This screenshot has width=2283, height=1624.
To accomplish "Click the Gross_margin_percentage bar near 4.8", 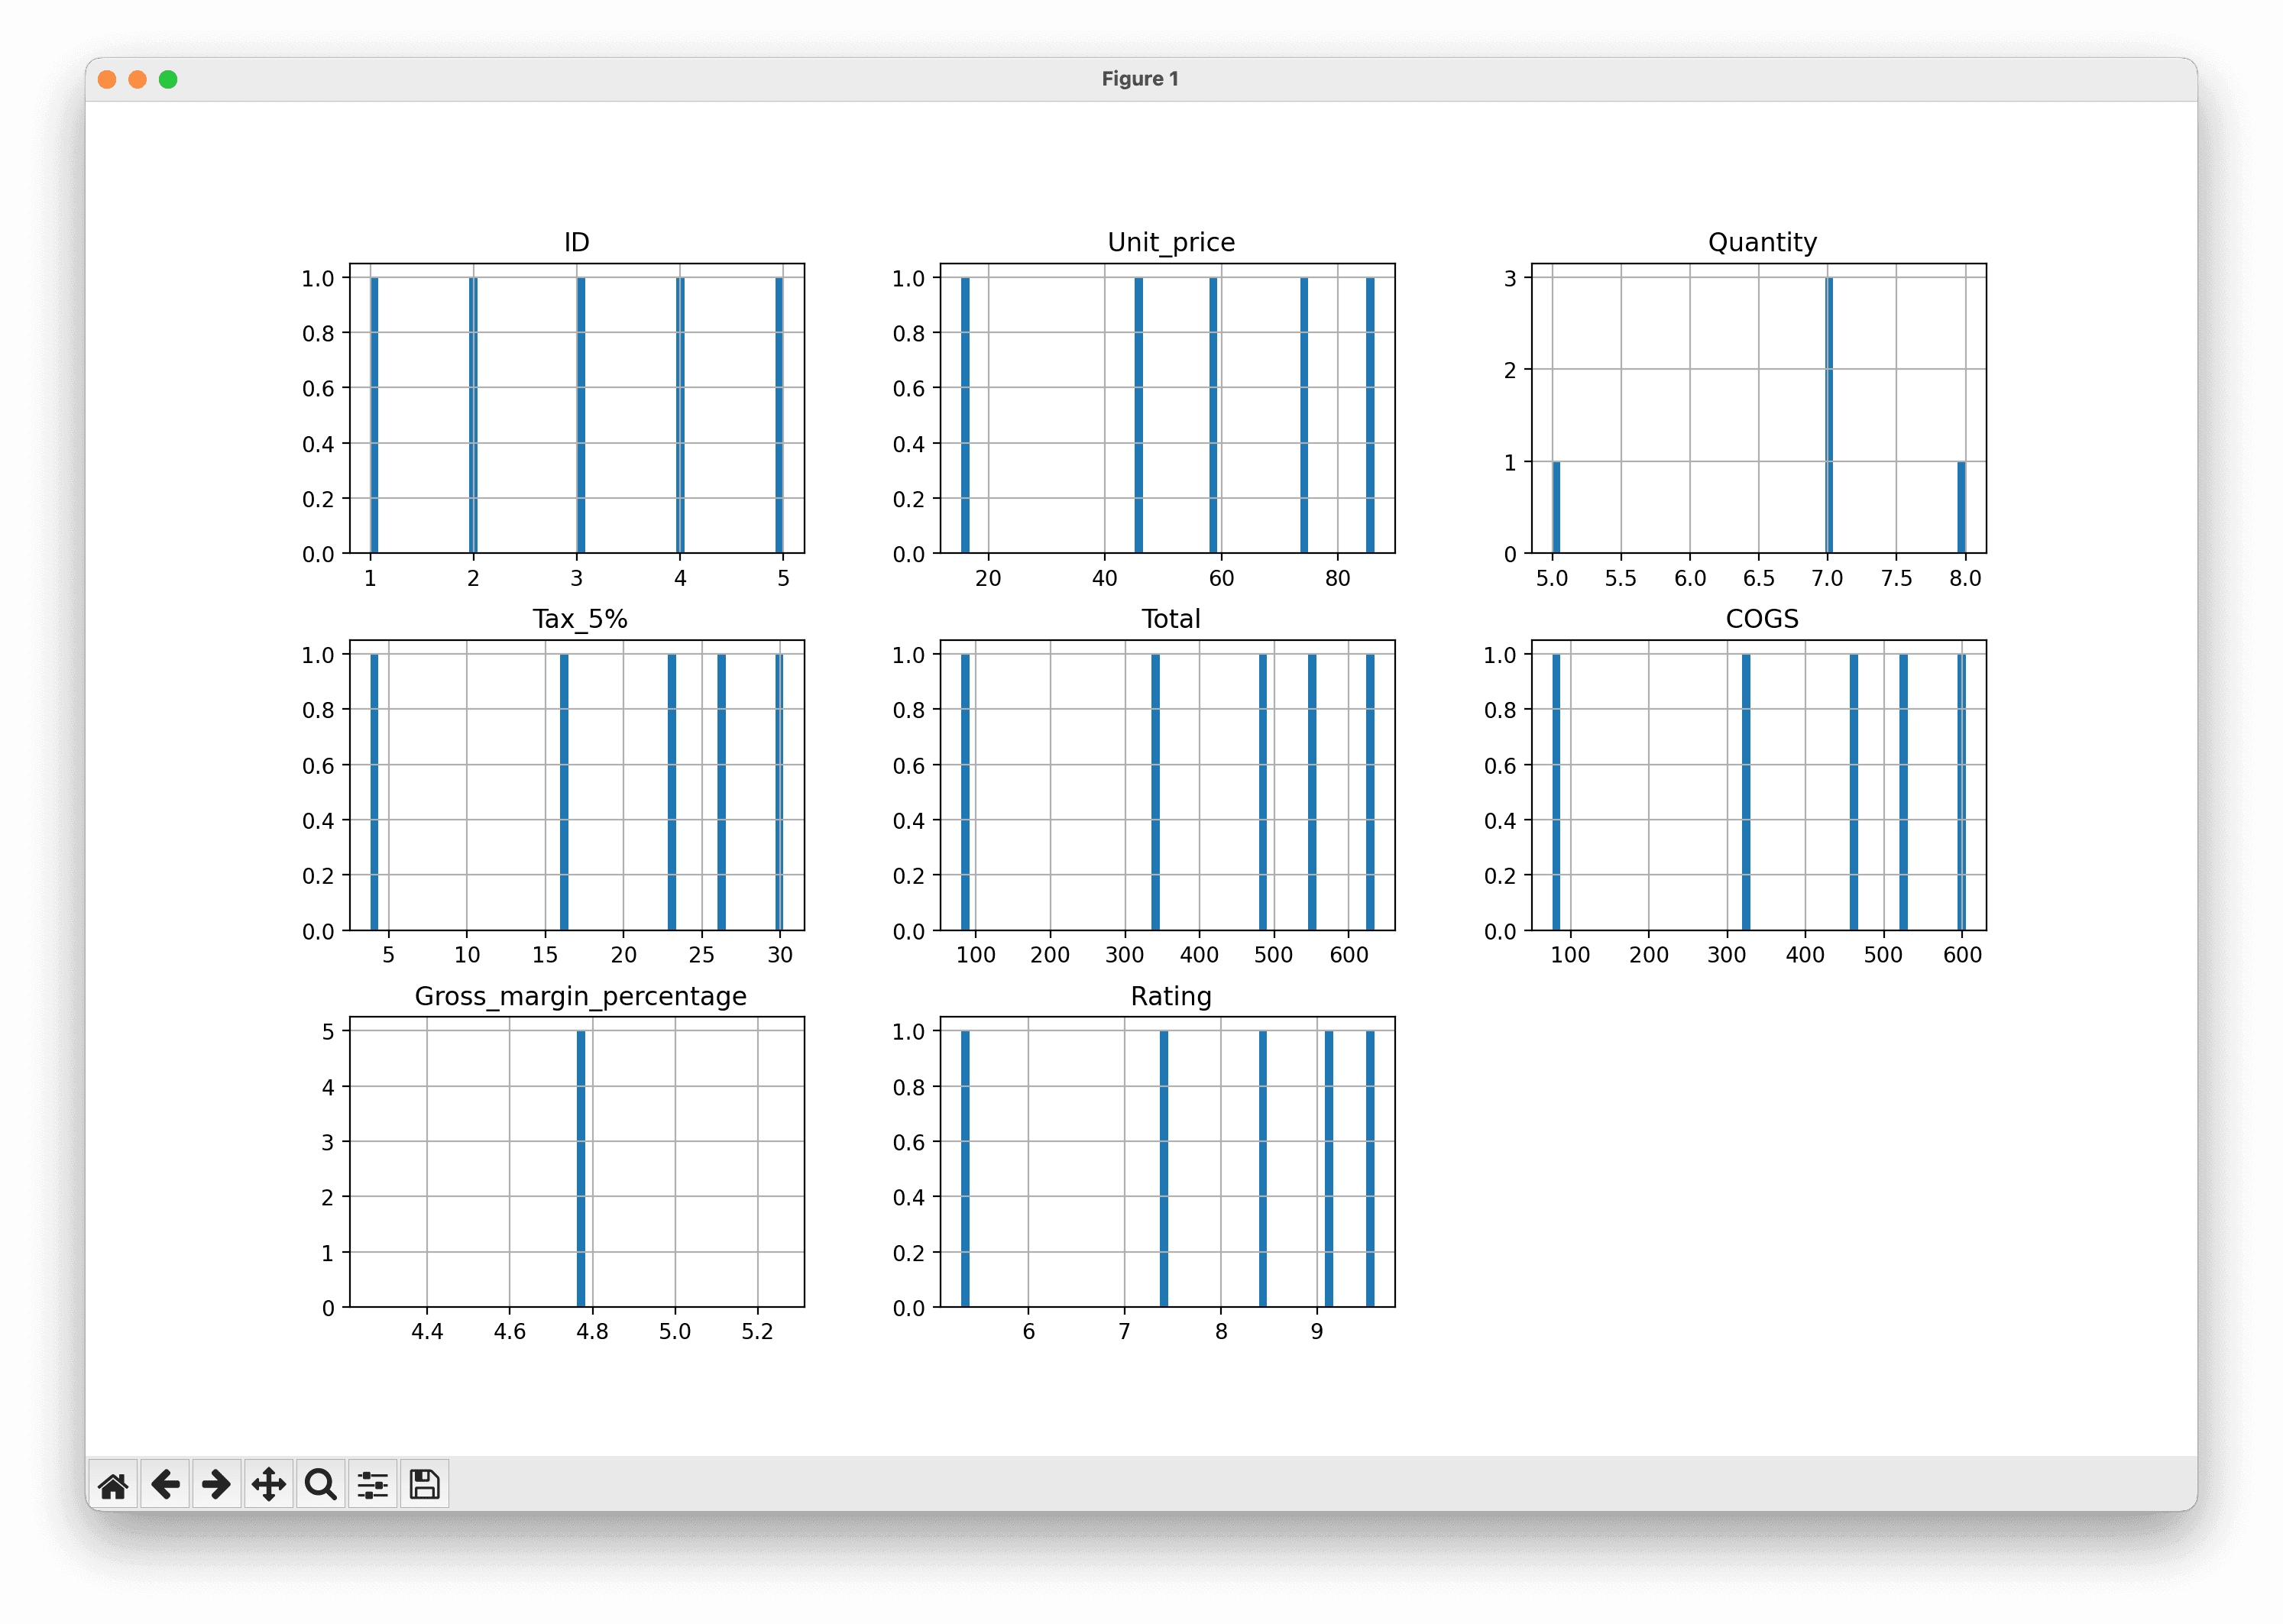I will pyautogui.click(x=581, y=1168).
